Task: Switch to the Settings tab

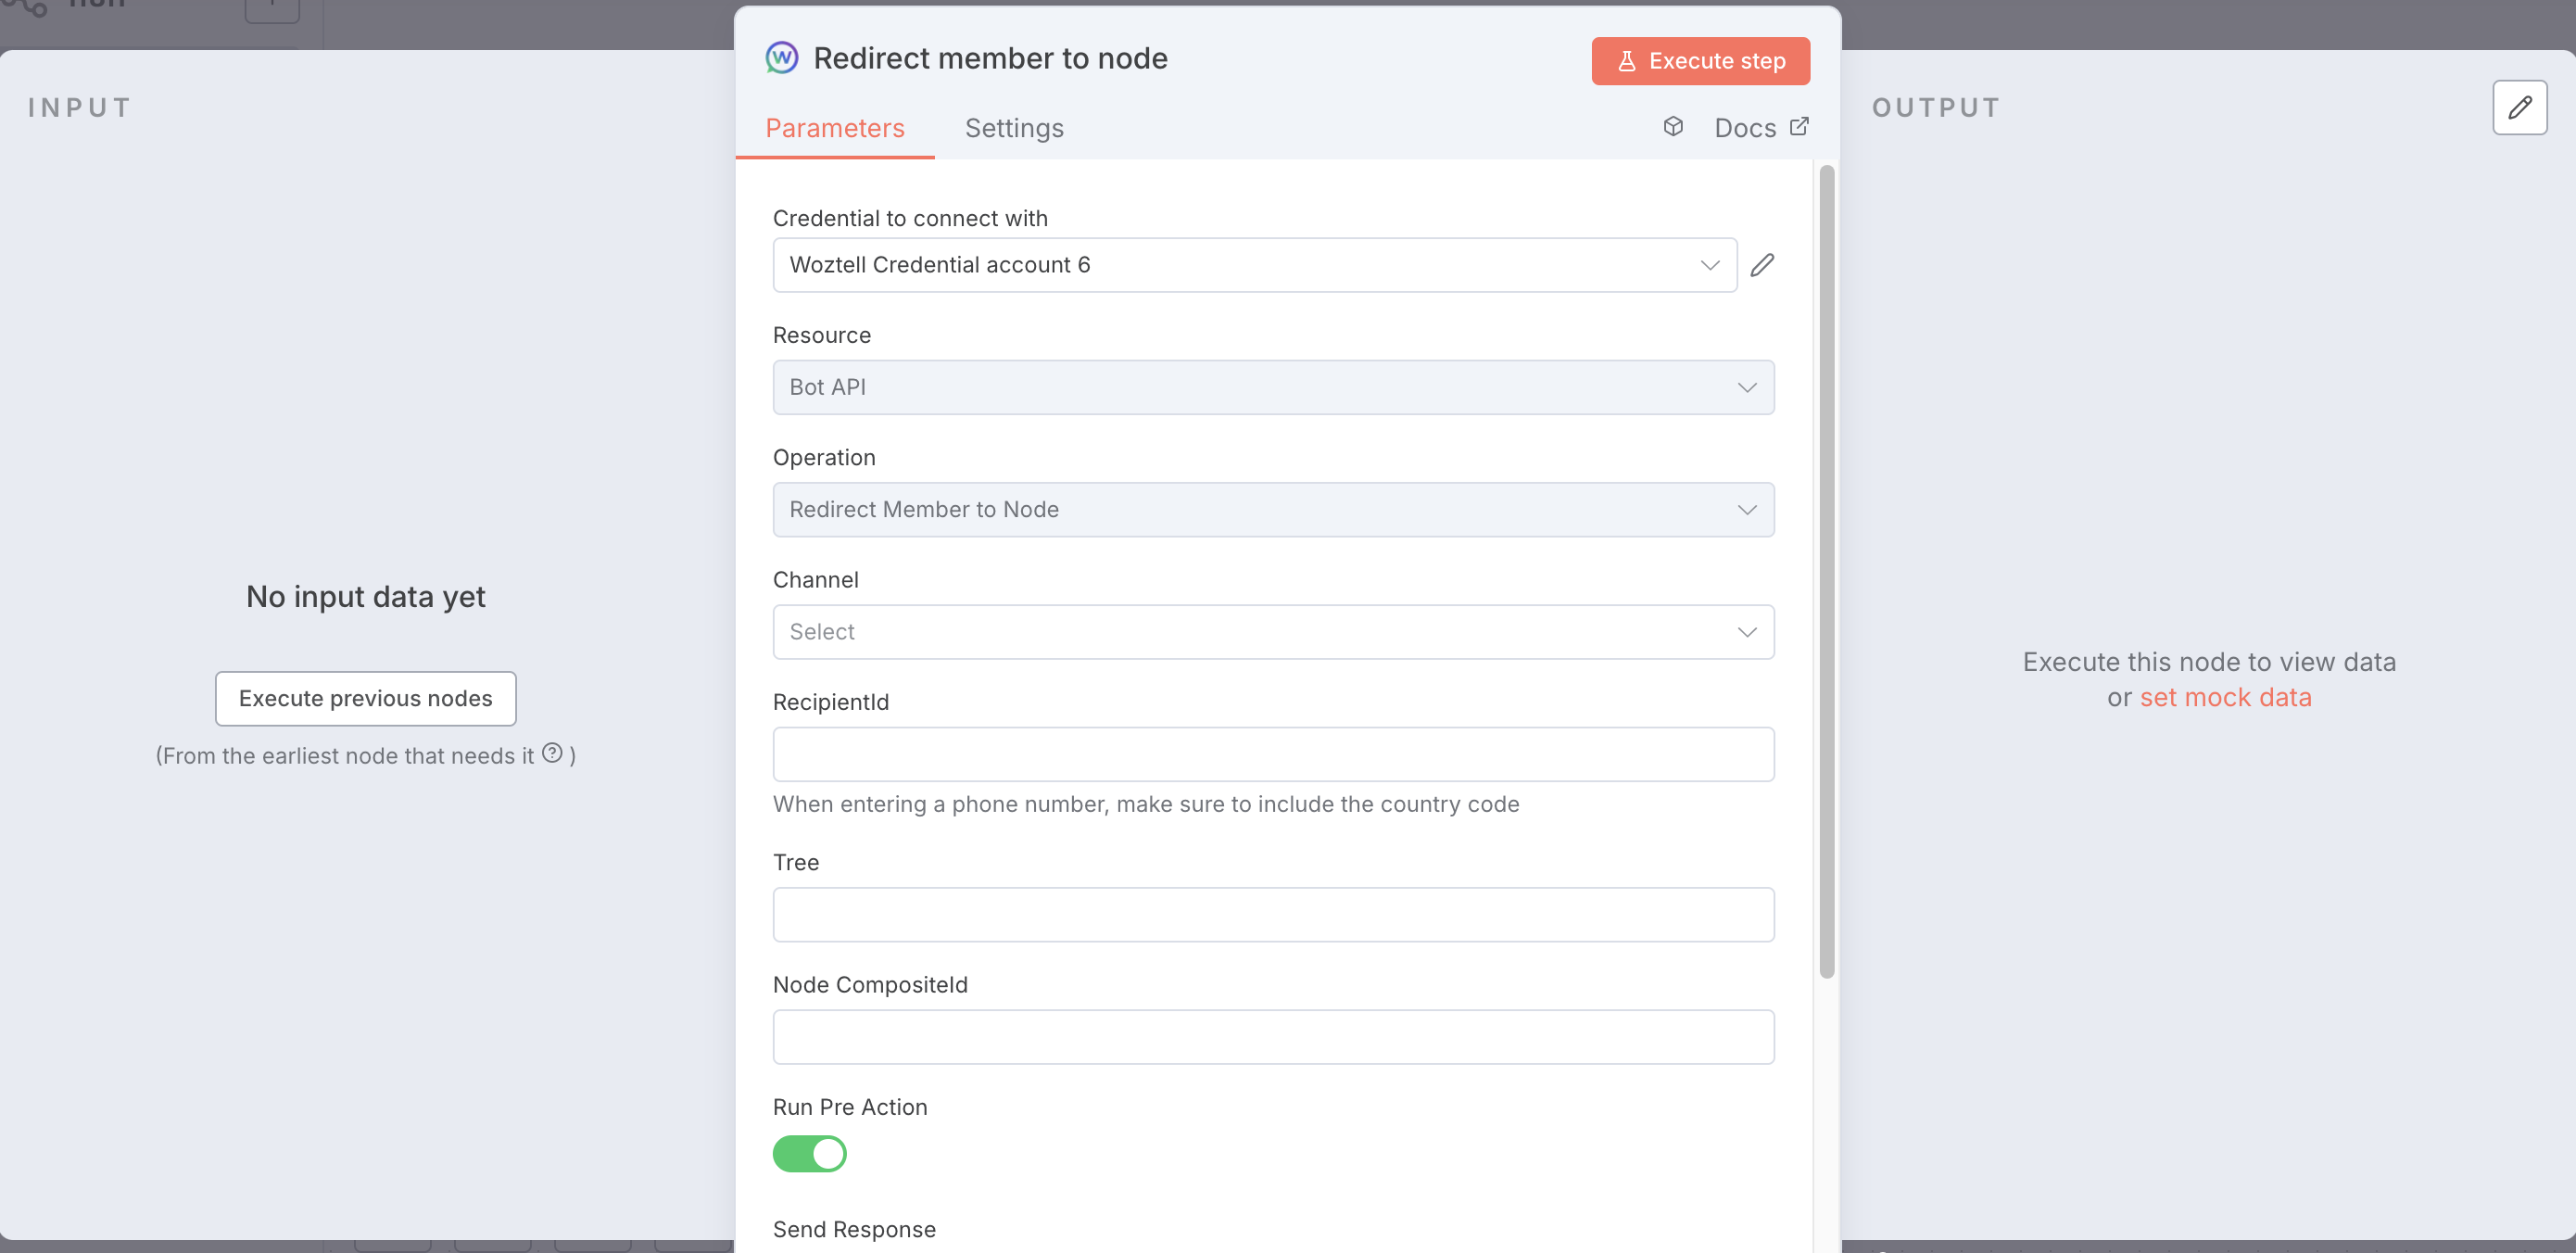Action: click(x=1013, y=128)
